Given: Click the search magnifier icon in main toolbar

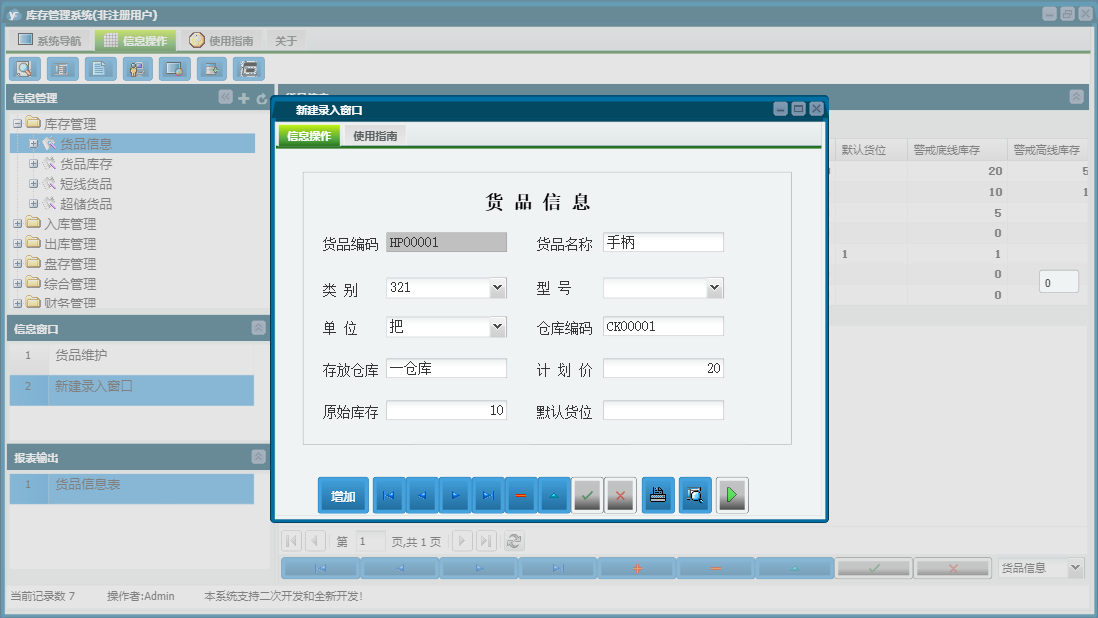Looking at the screenshot, I should click(x=25, y=69).
